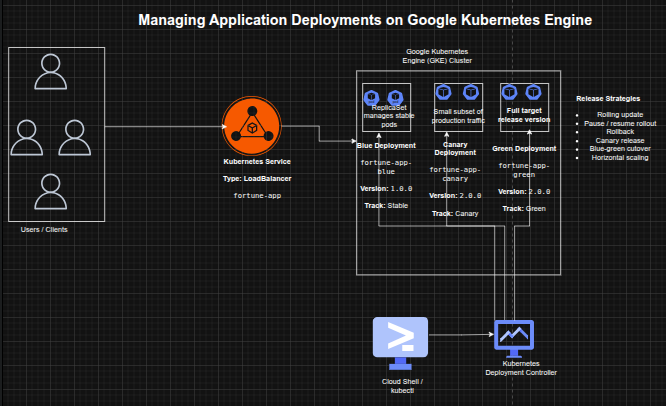Click the 'Full target release version' box
The image size is (666, 406).
[x=527, y=113]
